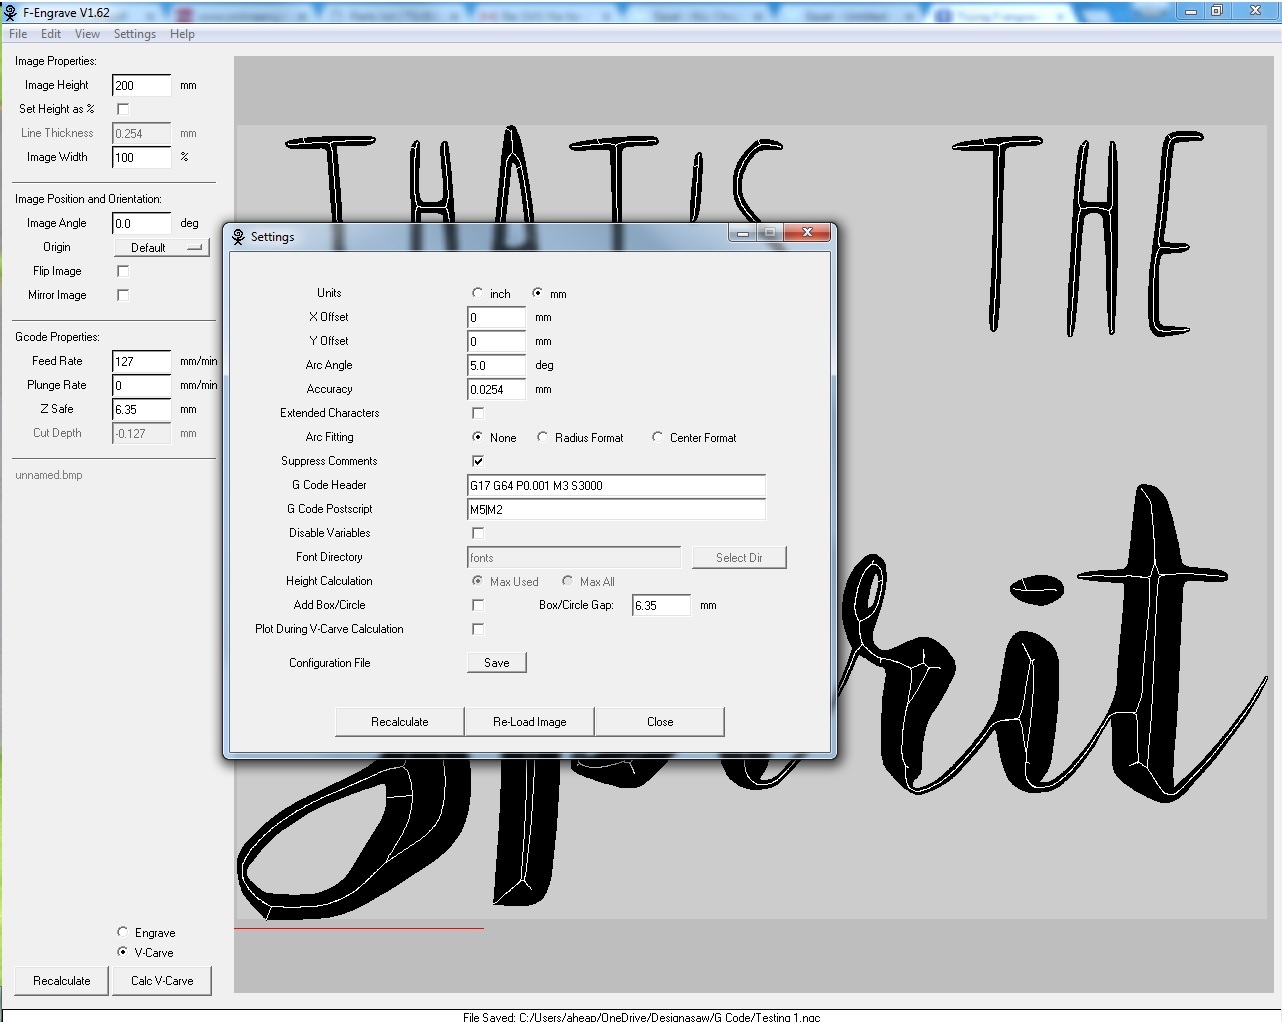Open the Settings menu in menu bar
The width and height of the screenshot is (1282, 1022).
point(134,34)
